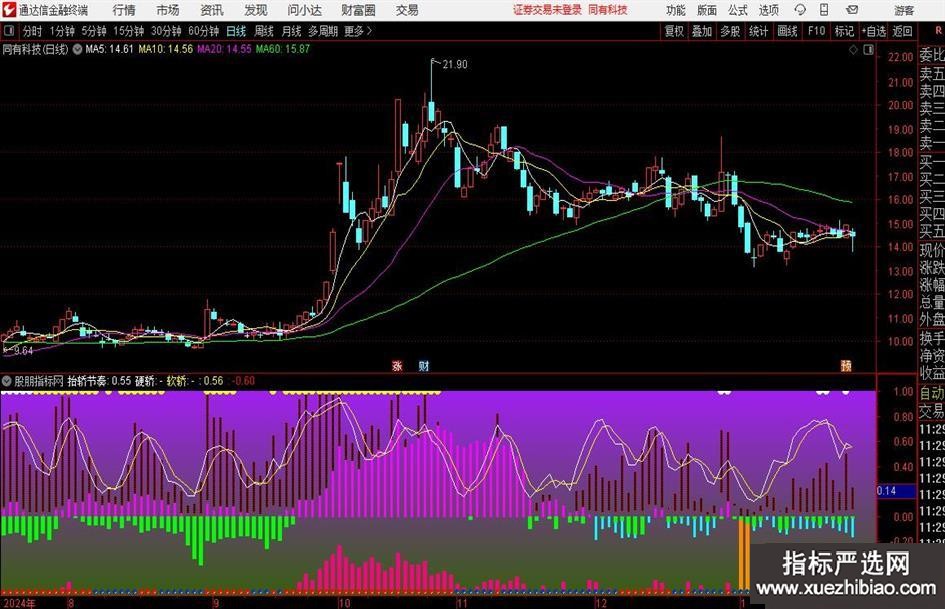This screenshot has height=609, width=945.
Task: Toggle the right info panel icon
Action: (x=868, y=50)
